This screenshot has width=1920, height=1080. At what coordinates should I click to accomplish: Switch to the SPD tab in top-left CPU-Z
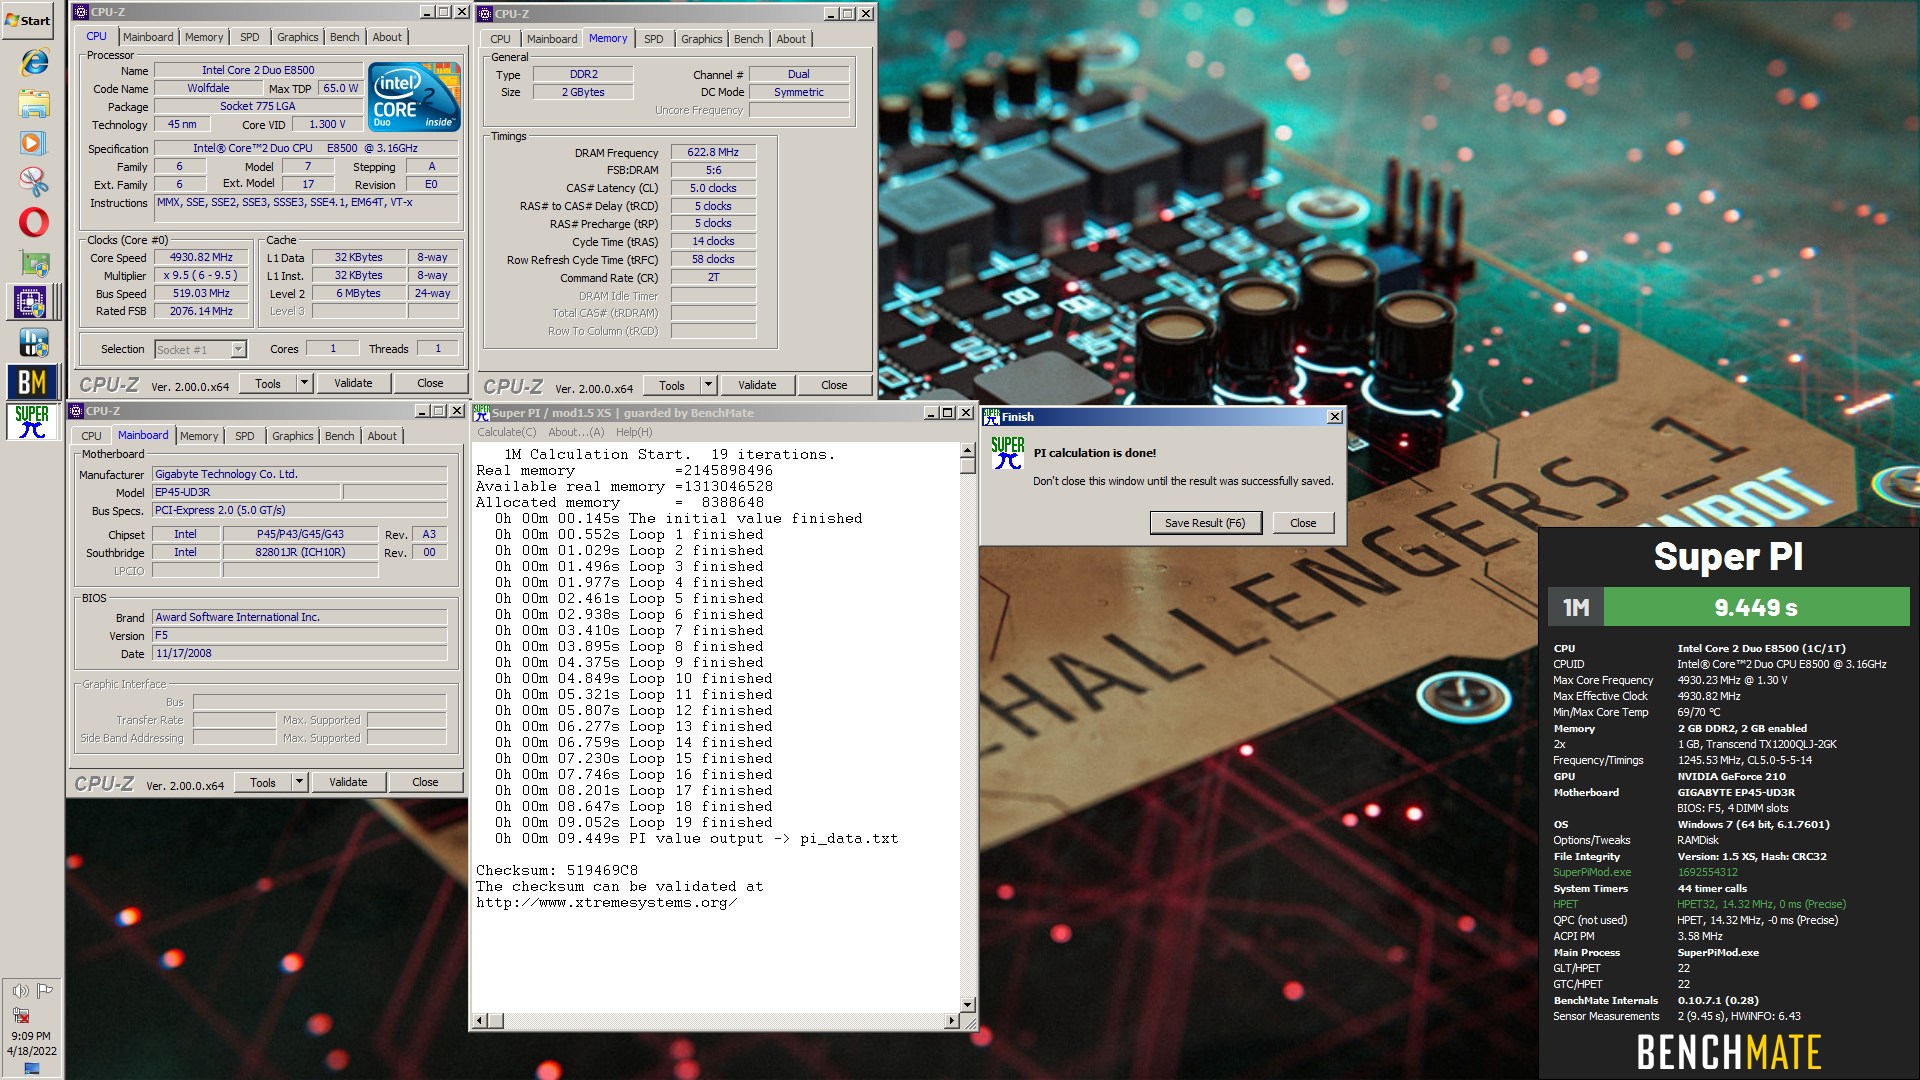pyautogui.click(x=250, y=37)
